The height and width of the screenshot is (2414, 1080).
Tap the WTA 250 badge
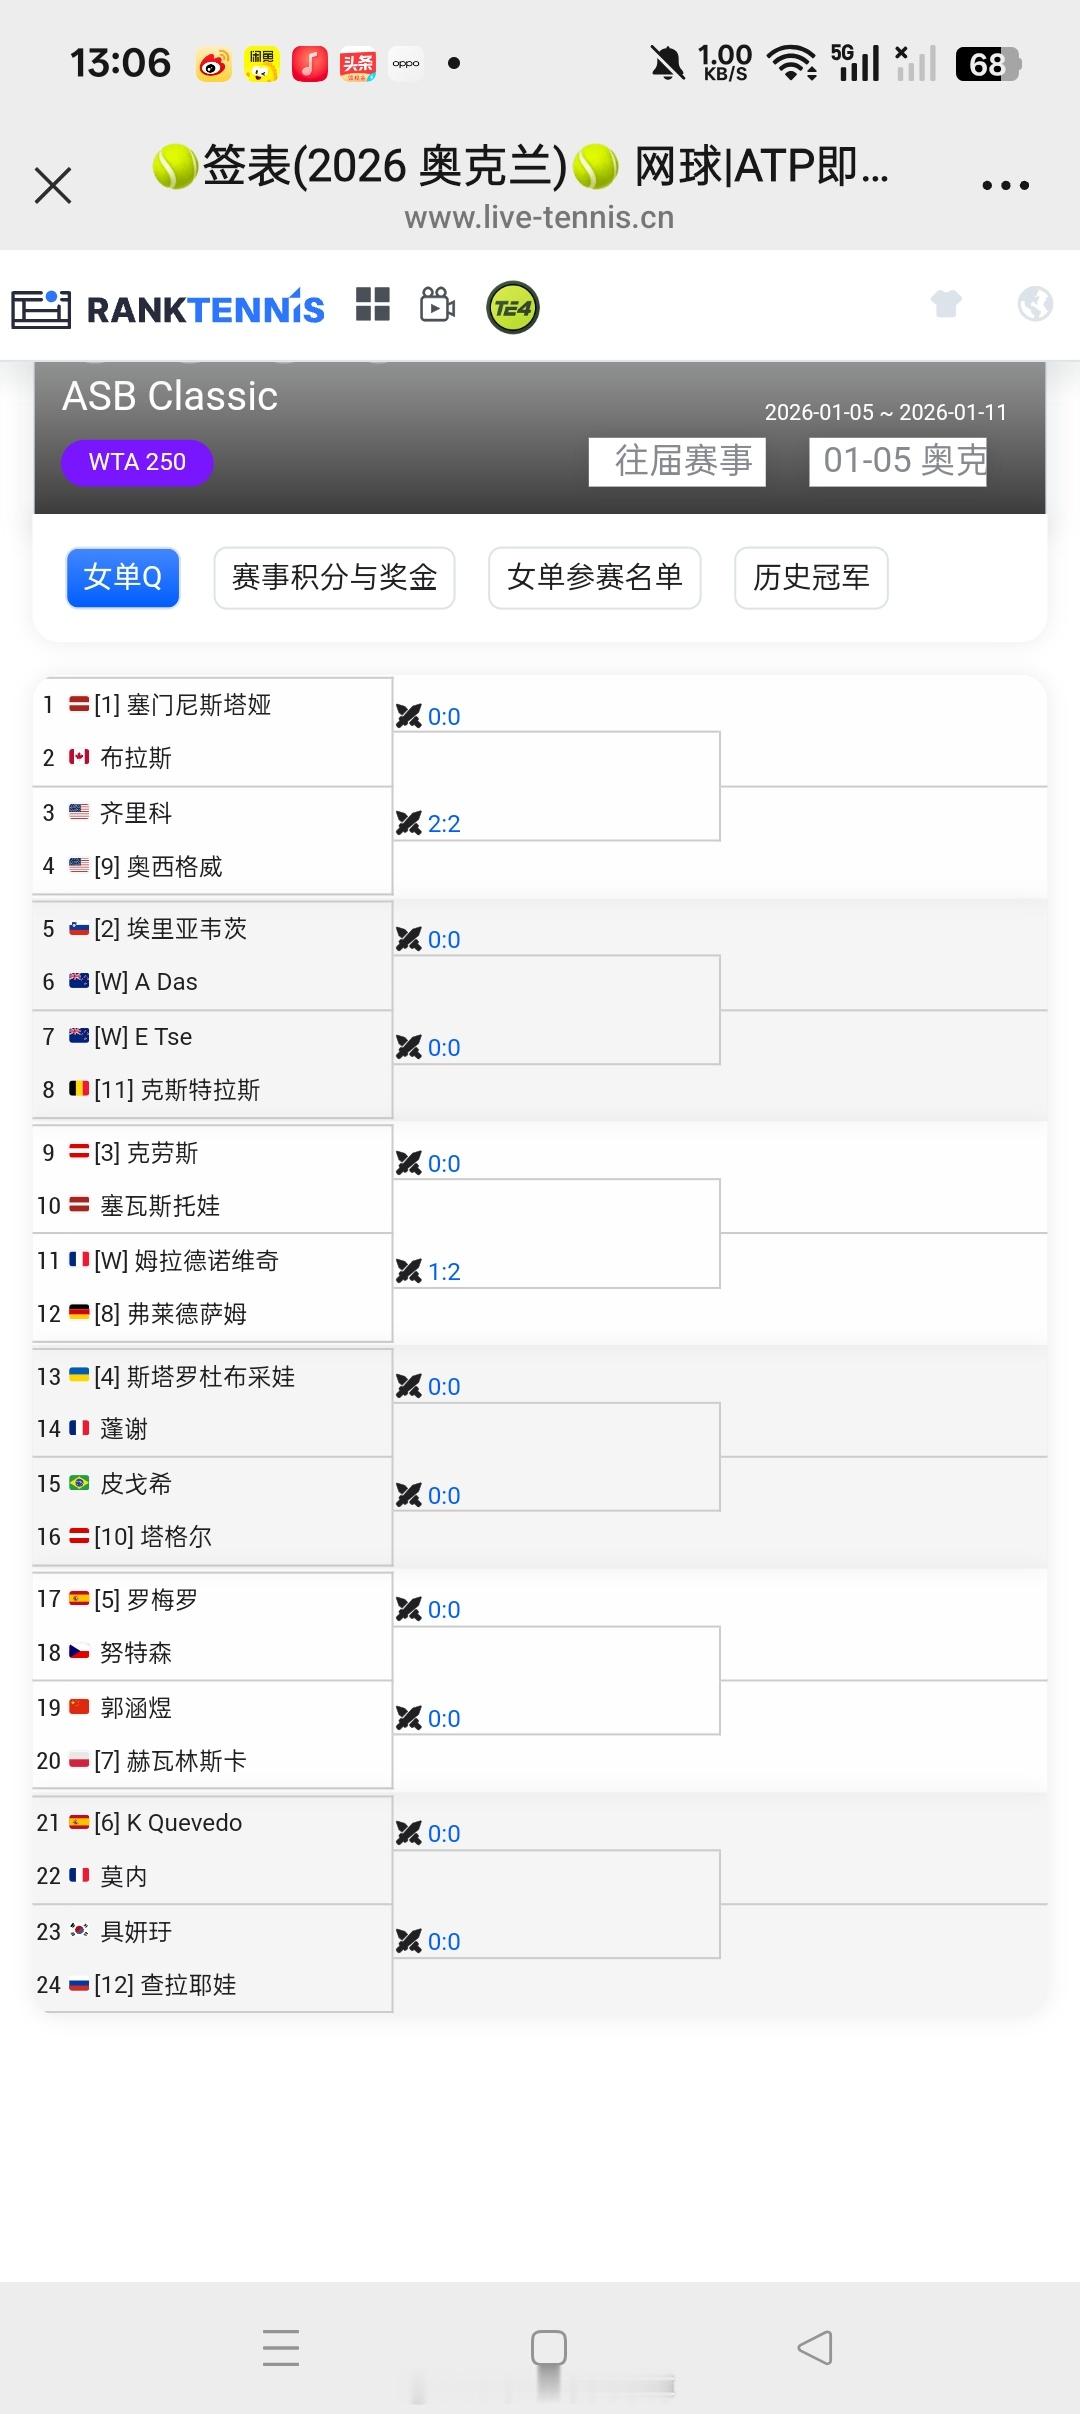coord(137,462)
